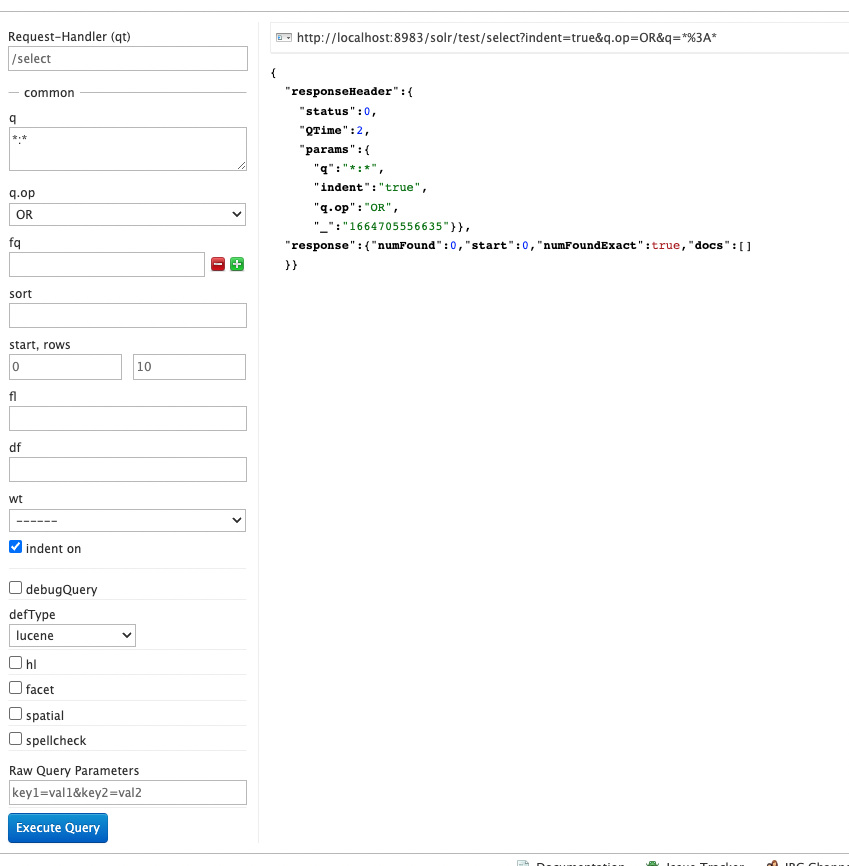Enable the hl highlighting checkbox

pyautogui.click(x=16, y=663)
